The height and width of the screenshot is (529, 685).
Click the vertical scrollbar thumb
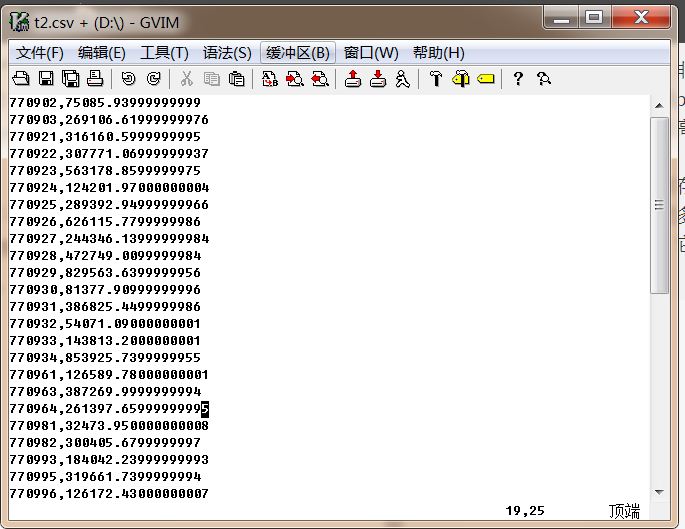point(659,205)
